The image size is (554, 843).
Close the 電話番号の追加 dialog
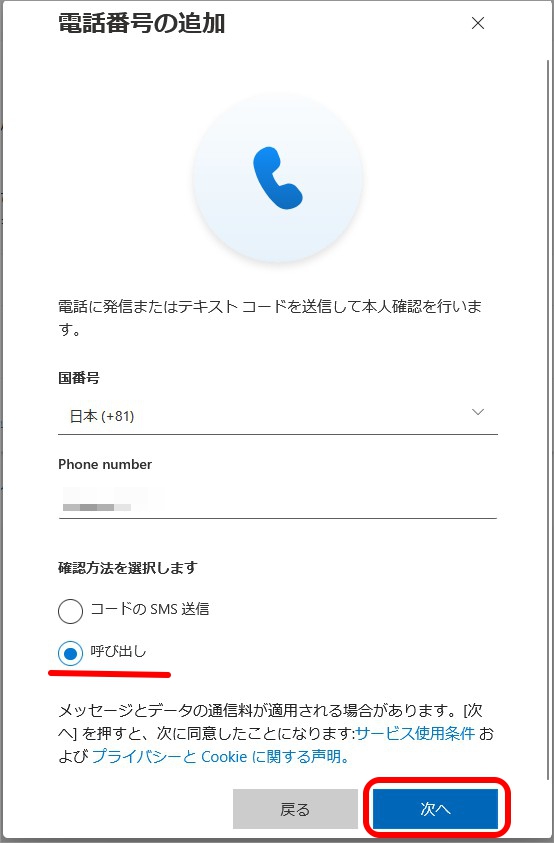(478, 23)
